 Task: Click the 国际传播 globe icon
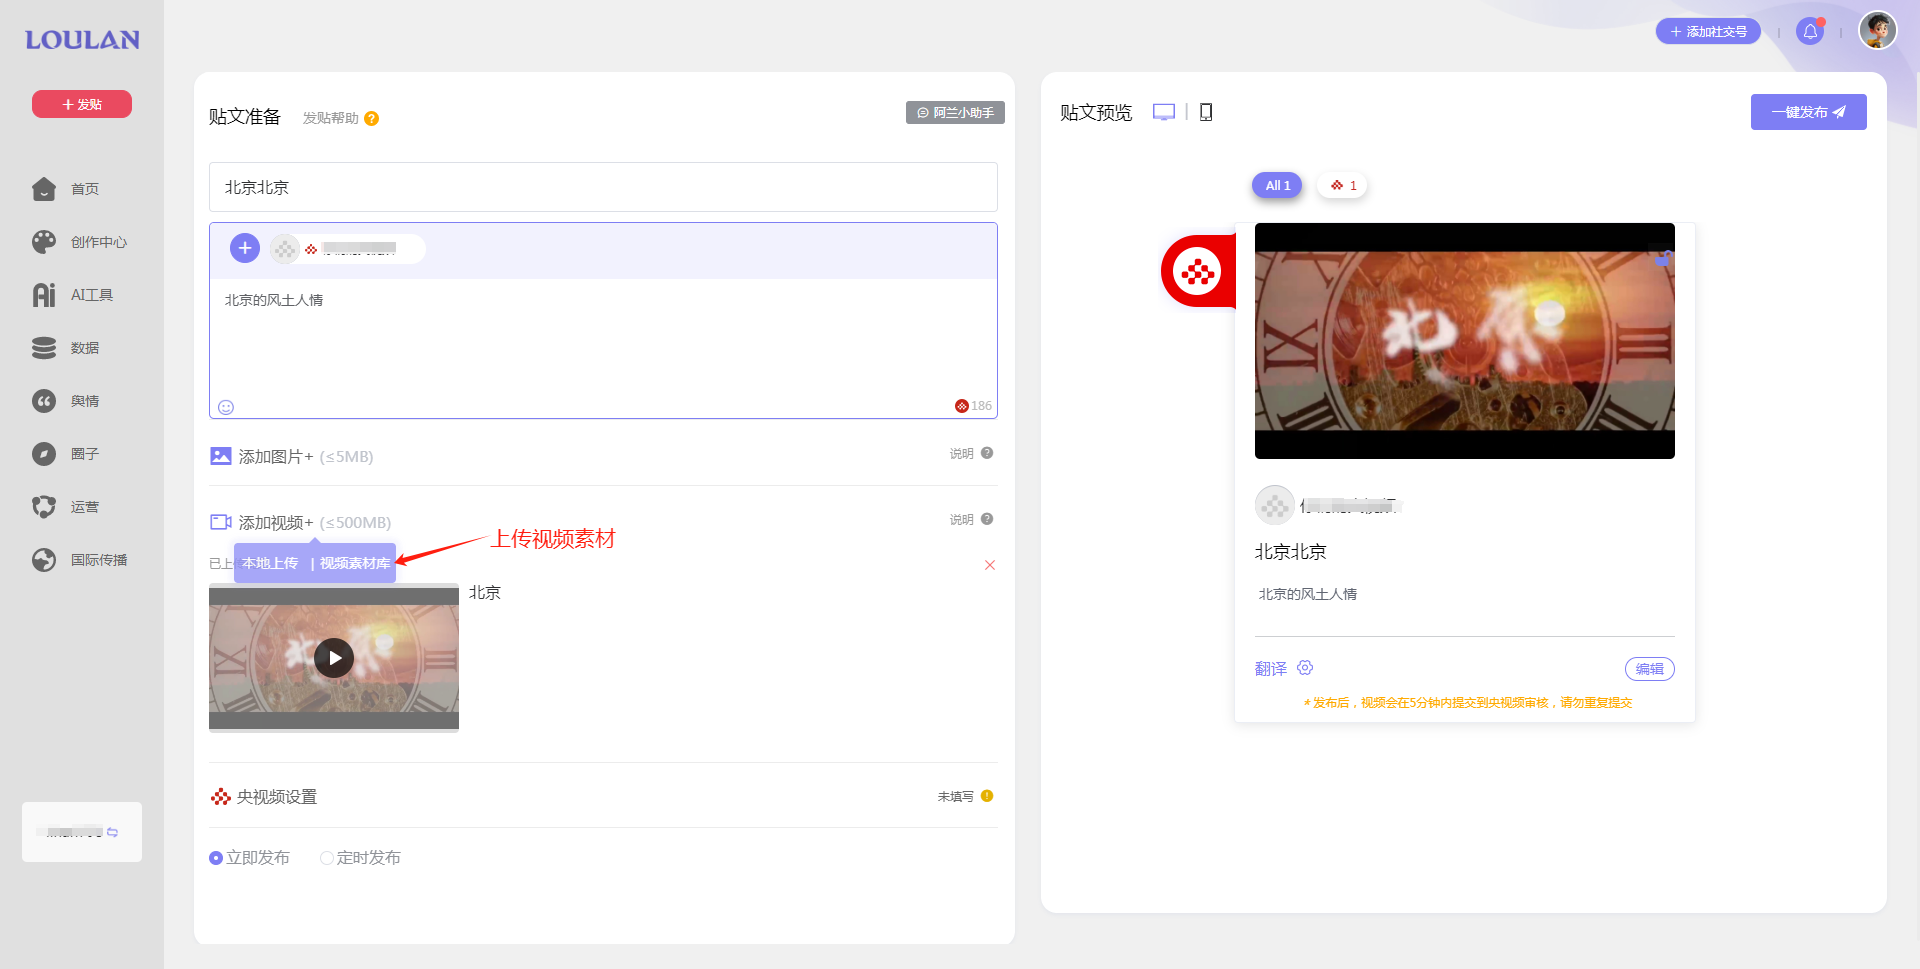44,560
